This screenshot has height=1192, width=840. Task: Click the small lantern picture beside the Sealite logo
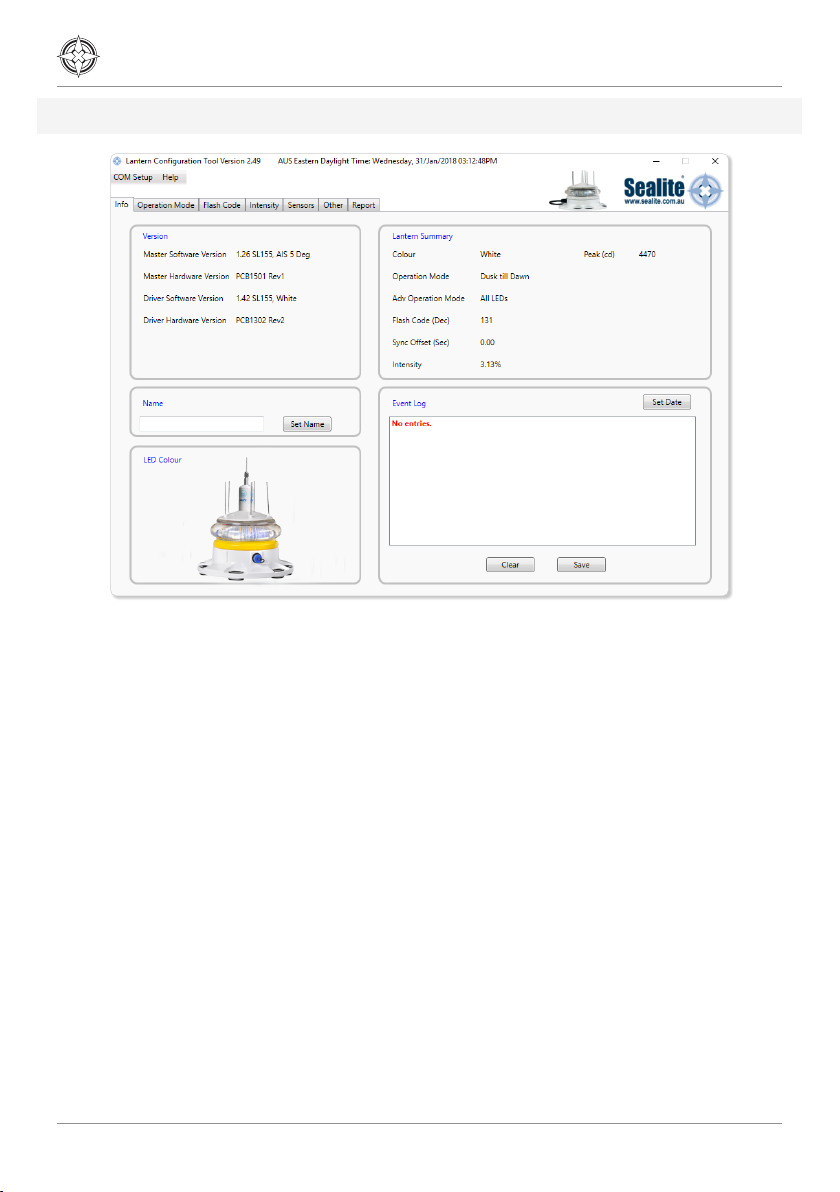pyautogui.click(x=578, y=189)
